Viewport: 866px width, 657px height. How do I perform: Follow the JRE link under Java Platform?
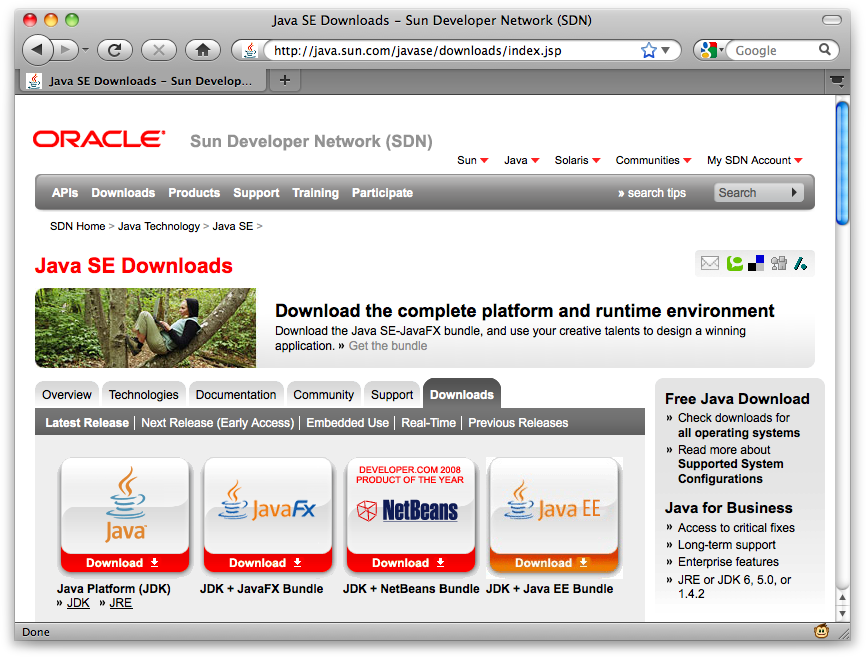point(120,603)
